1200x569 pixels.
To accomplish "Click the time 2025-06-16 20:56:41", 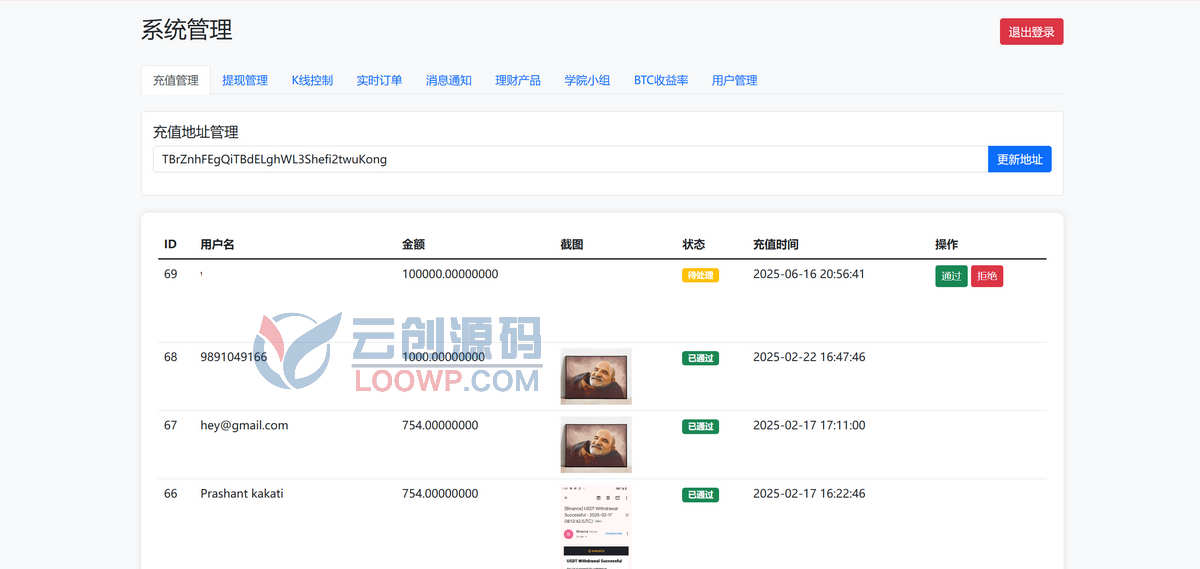I will click(x=809, y=274).
